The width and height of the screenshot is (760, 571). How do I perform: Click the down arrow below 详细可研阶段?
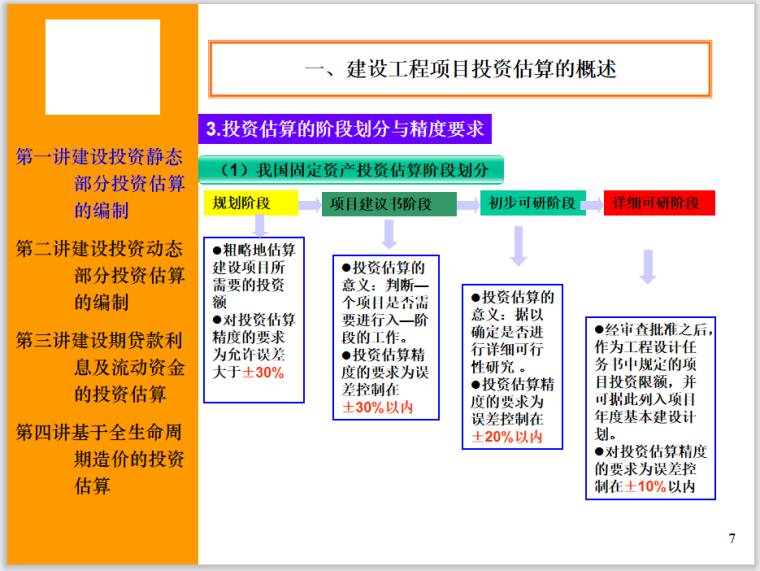coord(648,266)
